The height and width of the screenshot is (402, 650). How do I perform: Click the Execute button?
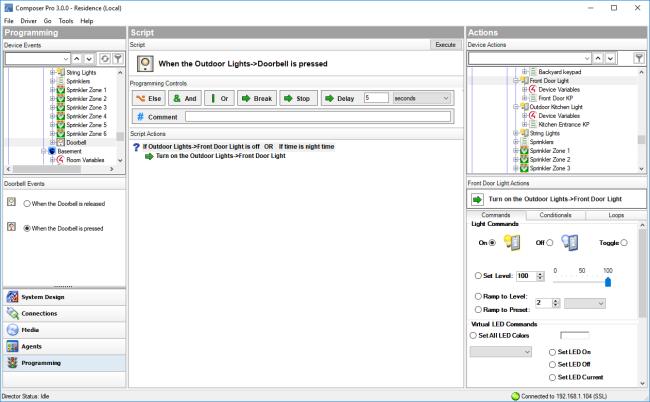click(x=446, y=44)
